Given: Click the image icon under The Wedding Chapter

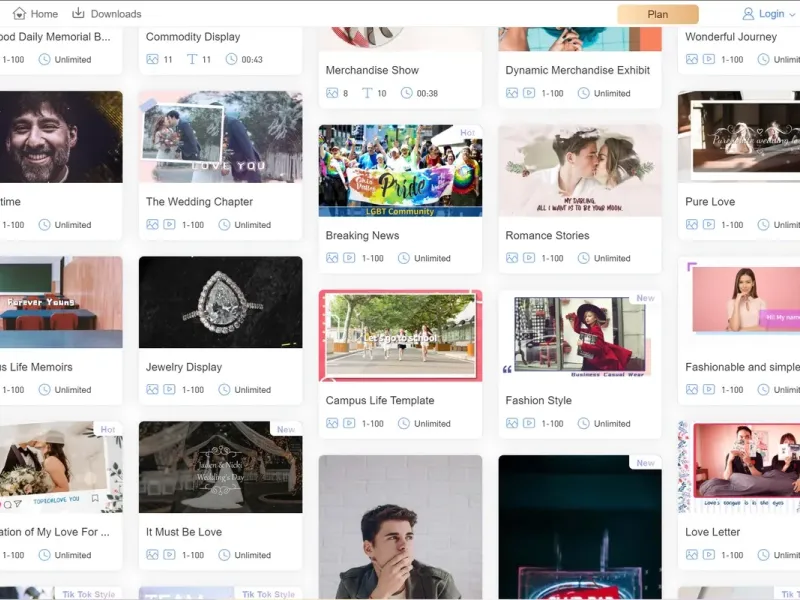Looking at the screenshot, I should tap(152, 224).
